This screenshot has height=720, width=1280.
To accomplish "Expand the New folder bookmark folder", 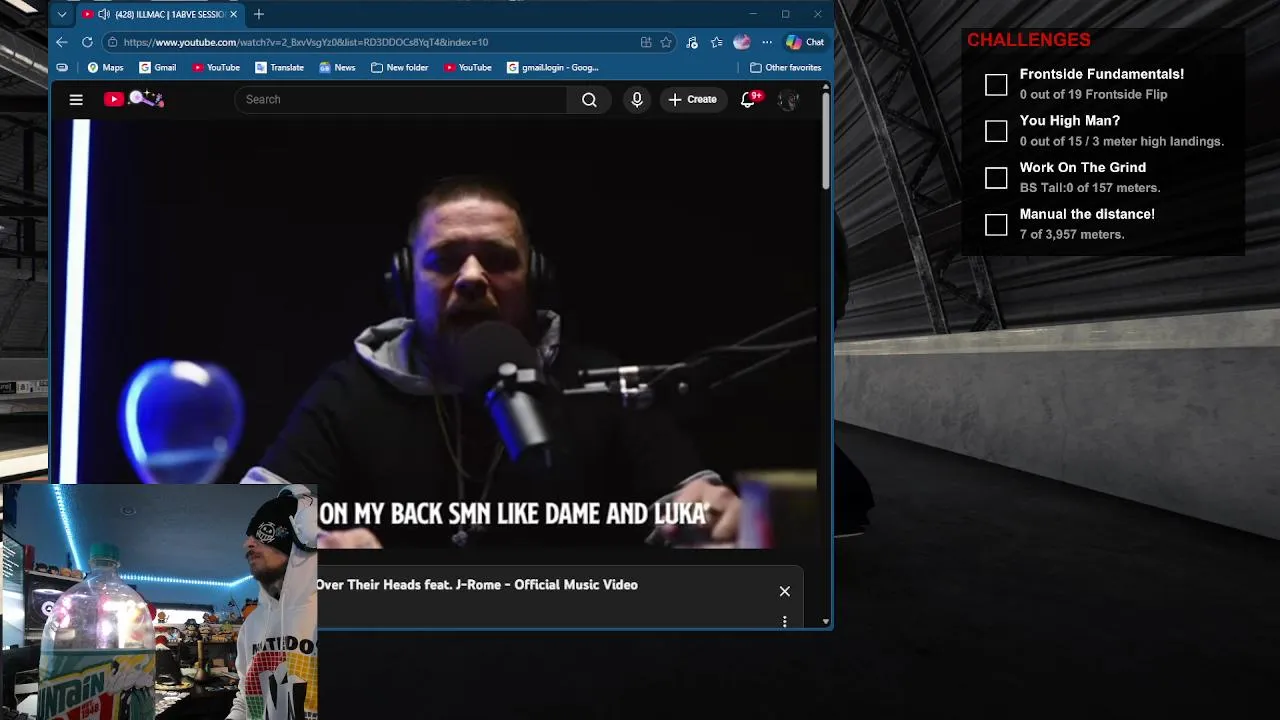I will click(x=399, y=67).
